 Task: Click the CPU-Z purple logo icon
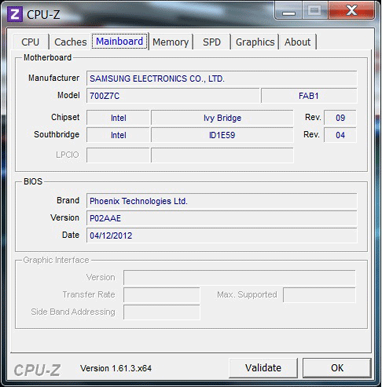tap(15, 14)
